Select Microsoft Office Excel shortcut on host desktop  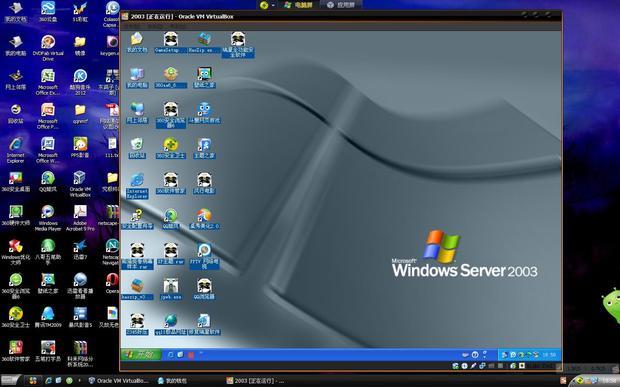pos(48,82)
